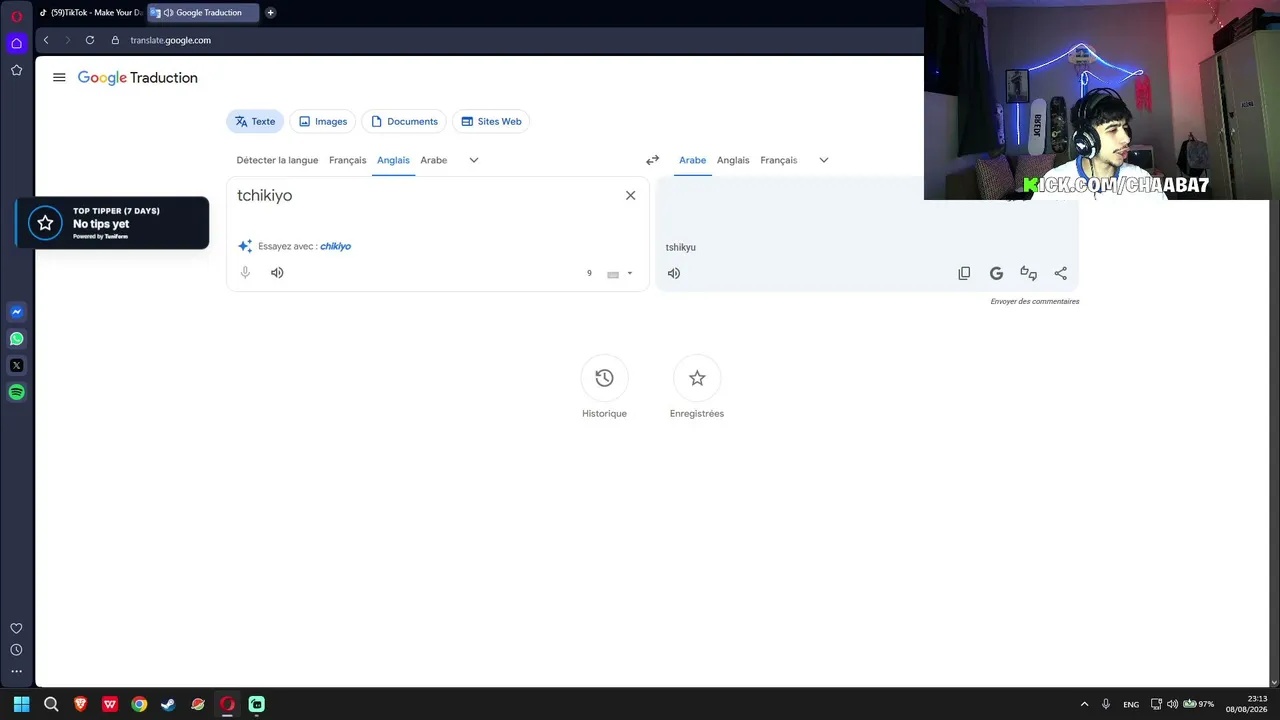This screenshot has width=1280, height=720.
Task: Open the Opera menu logo
Action: click(x=16, y=15)
